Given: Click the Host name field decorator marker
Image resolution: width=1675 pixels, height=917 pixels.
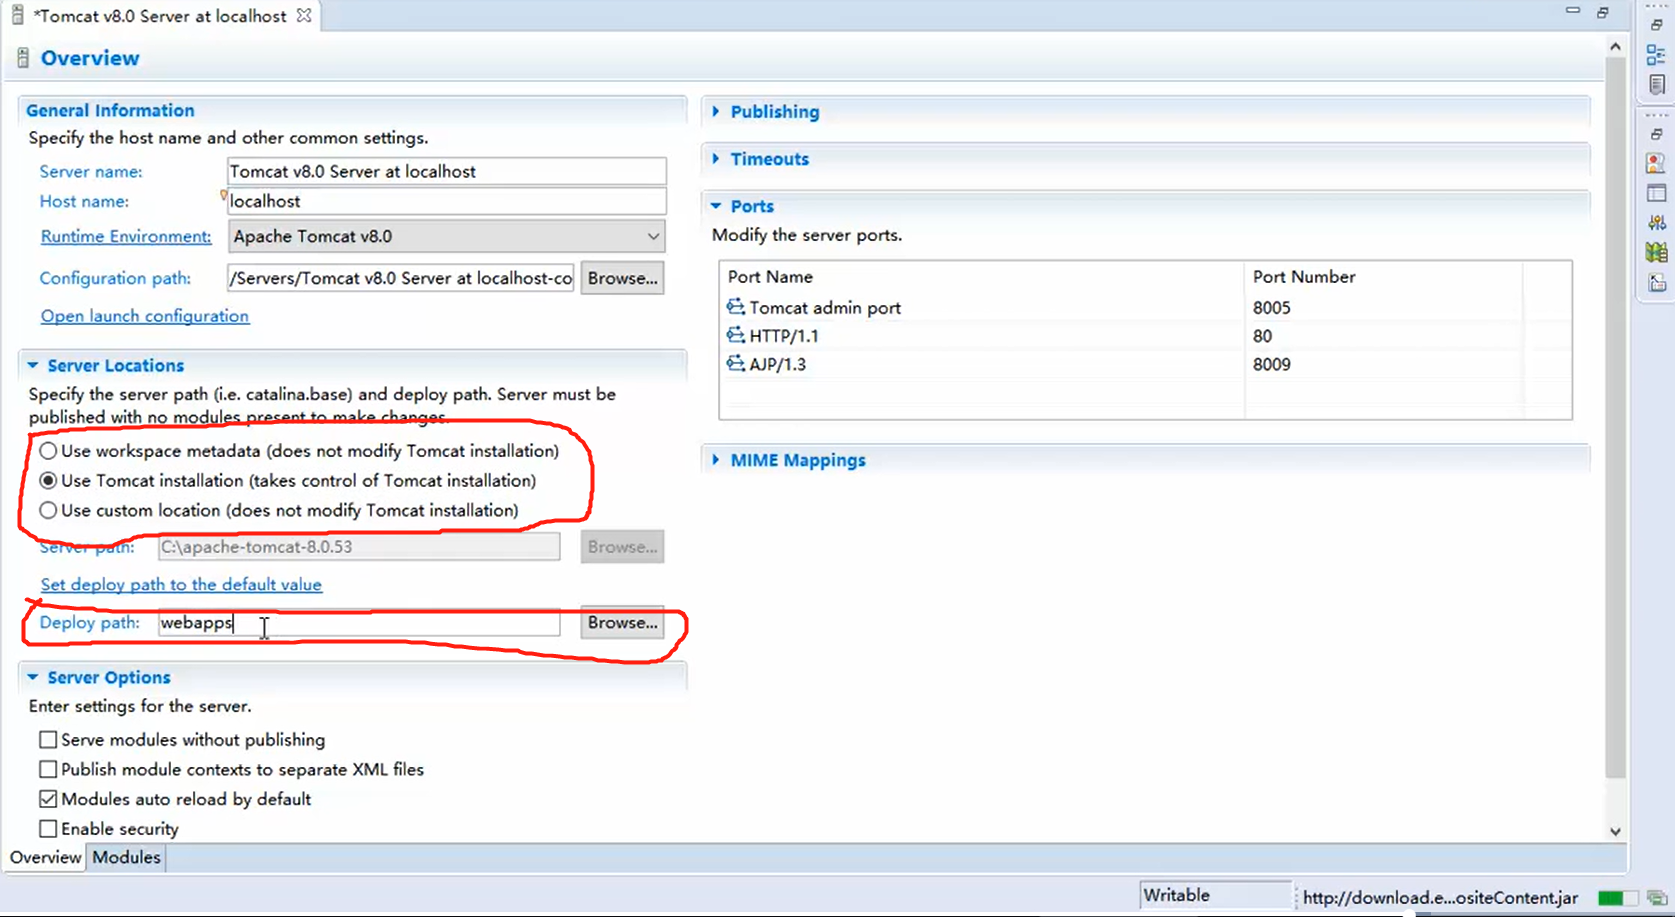Looking at the screenshot, I should (223, 195).
